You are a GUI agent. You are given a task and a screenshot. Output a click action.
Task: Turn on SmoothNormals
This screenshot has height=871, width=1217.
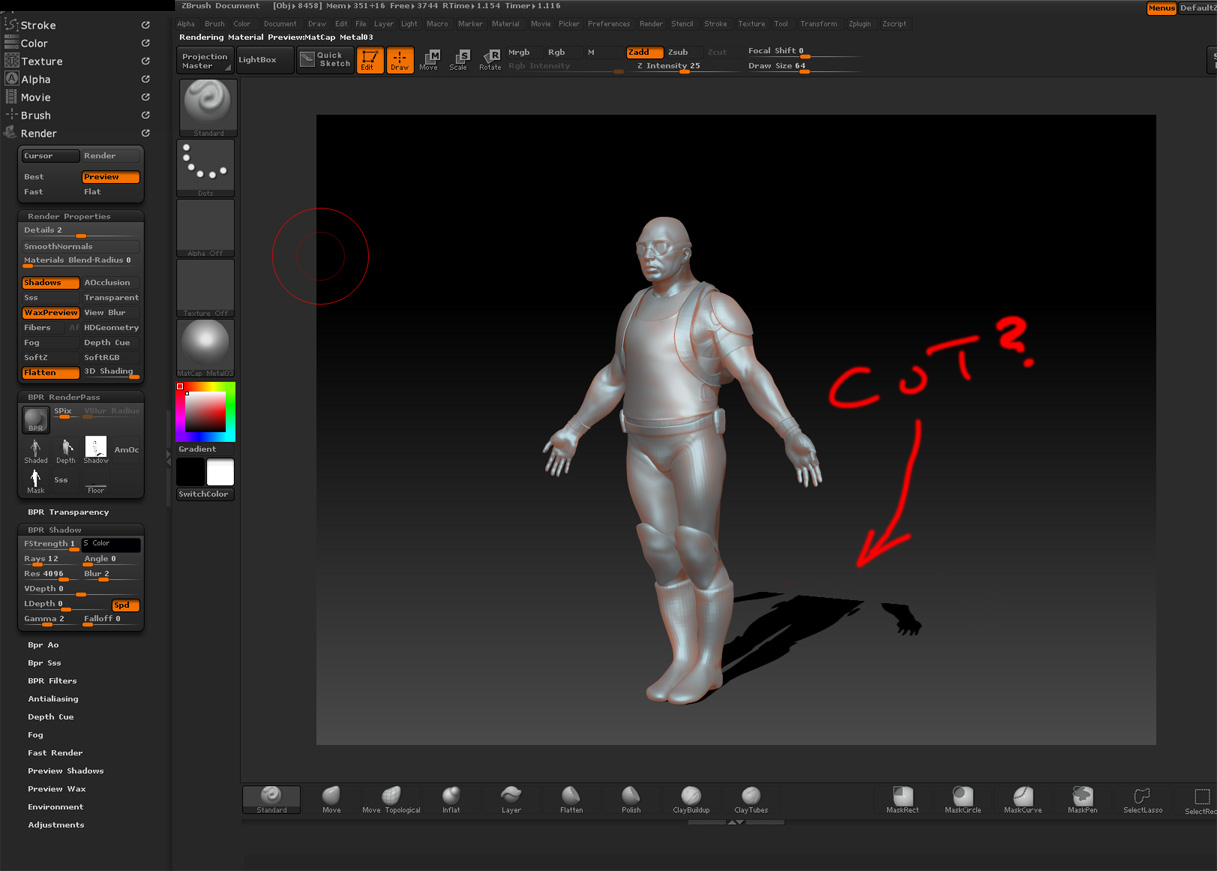click(81, 246)
